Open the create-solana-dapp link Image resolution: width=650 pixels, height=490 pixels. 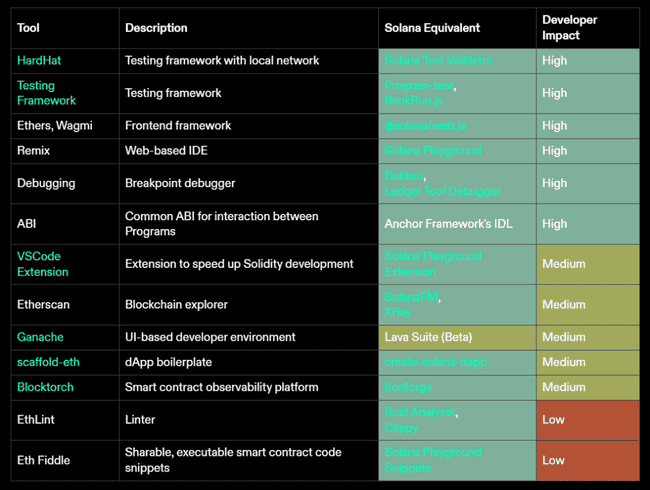436,362
